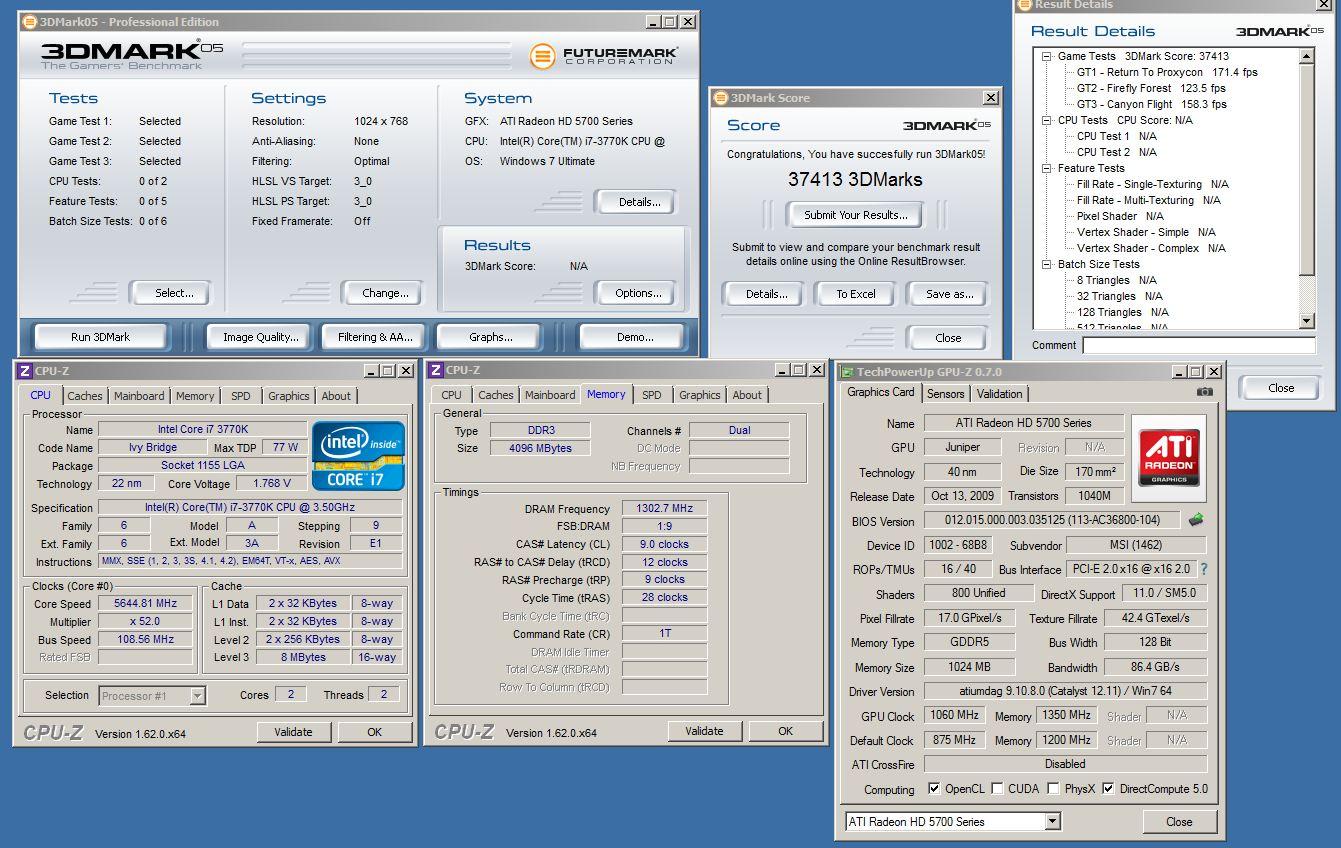Open the ATI Radeon HD 5700 Series dropdown

pos(1052,822)
